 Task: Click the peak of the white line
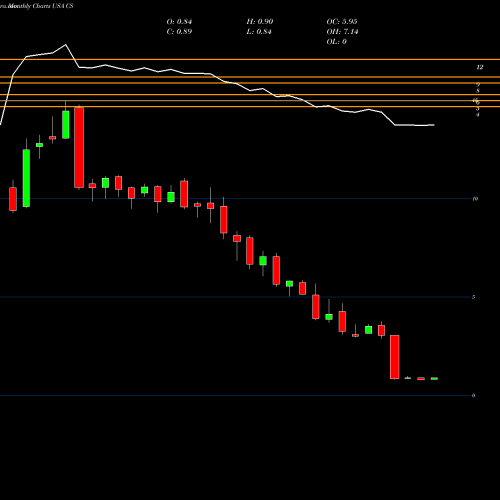tap(65, 45)
